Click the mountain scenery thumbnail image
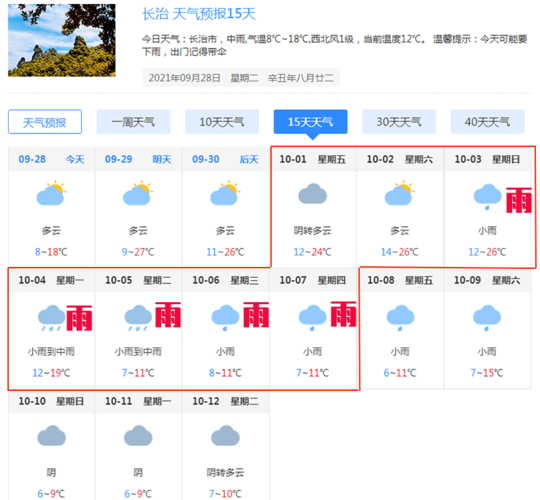The height and width of the screenshot is (500, 540). pyautogui.click(x=62, y=40)
